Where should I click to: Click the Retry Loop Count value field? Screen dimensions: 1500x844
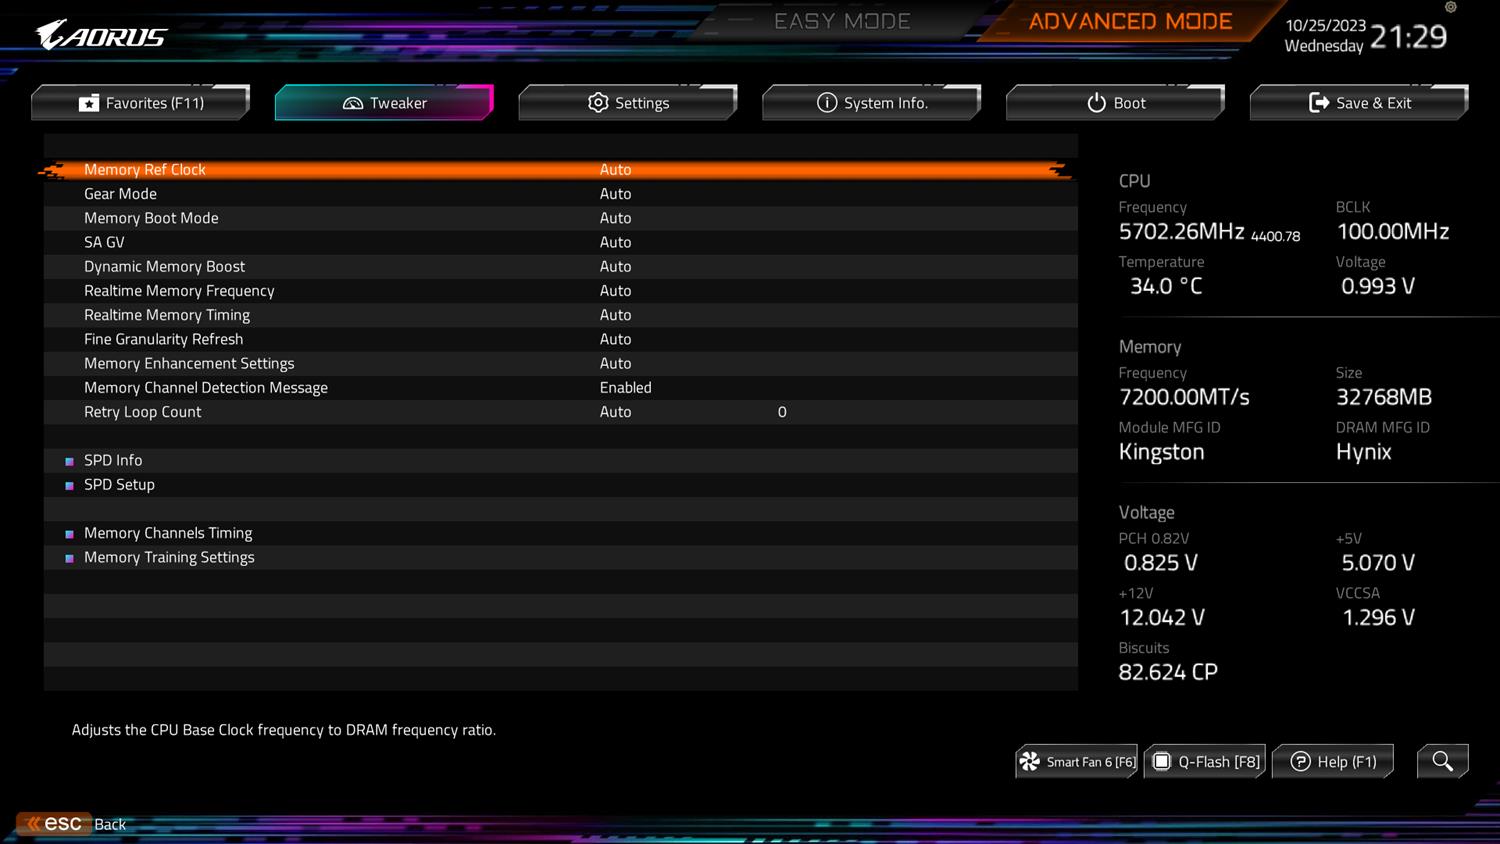click(782, 412)
